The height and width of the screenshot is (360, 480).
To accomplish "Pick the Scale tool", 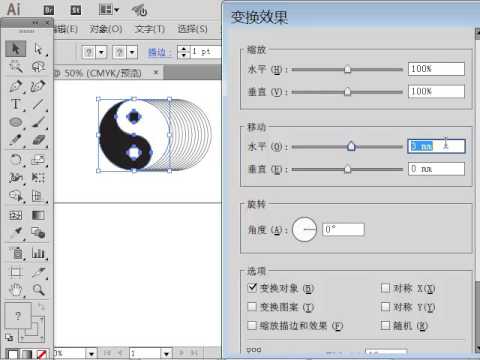I will point(38,160).
